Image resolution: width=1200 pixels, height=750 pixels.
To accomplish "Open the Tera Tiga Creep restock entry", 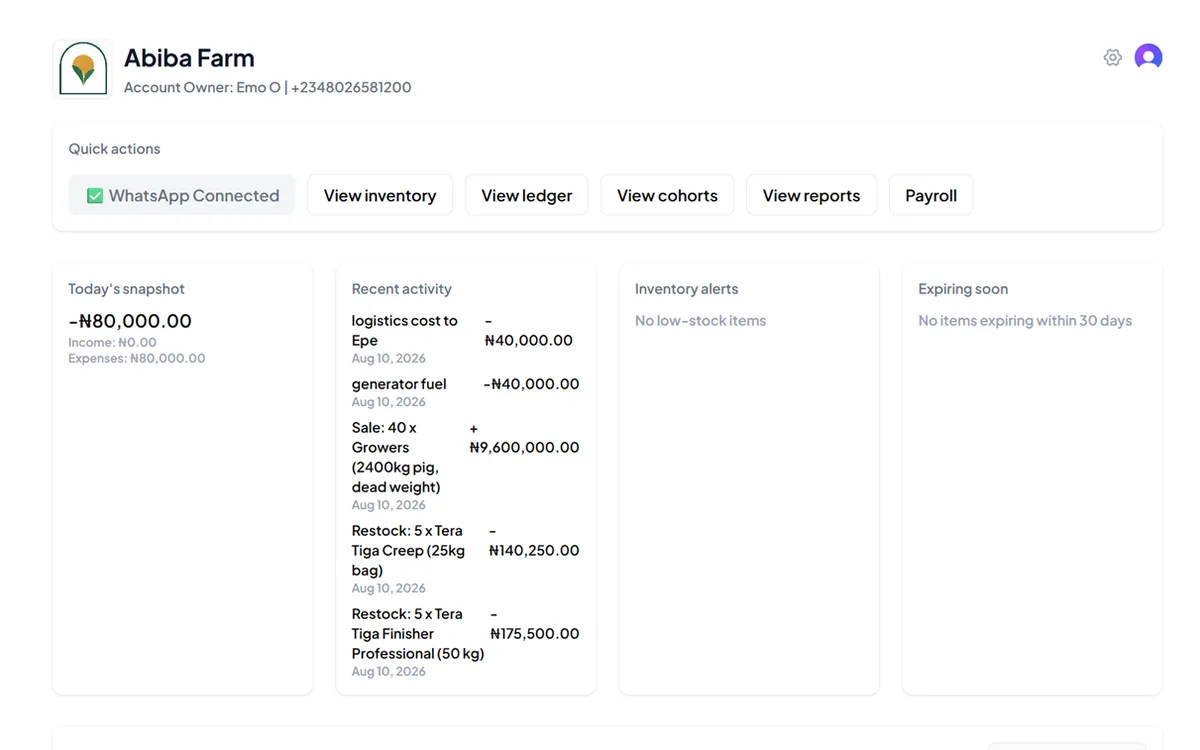I will click(x=465, y=558).
